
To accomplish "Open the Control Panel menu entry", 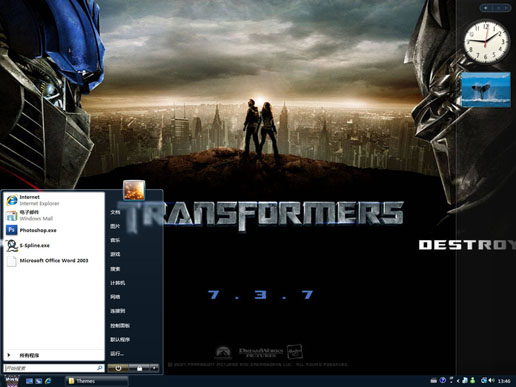I will coord(120,325).
